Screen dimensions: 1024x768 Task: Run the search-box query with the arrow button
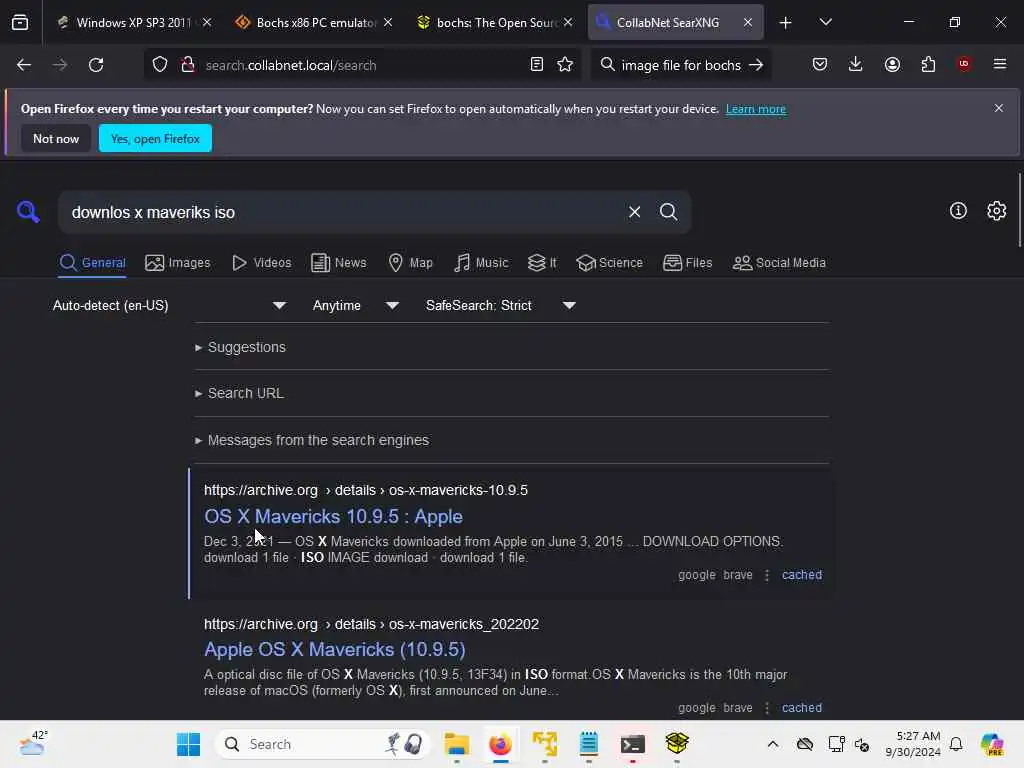[x=756, y=65]
